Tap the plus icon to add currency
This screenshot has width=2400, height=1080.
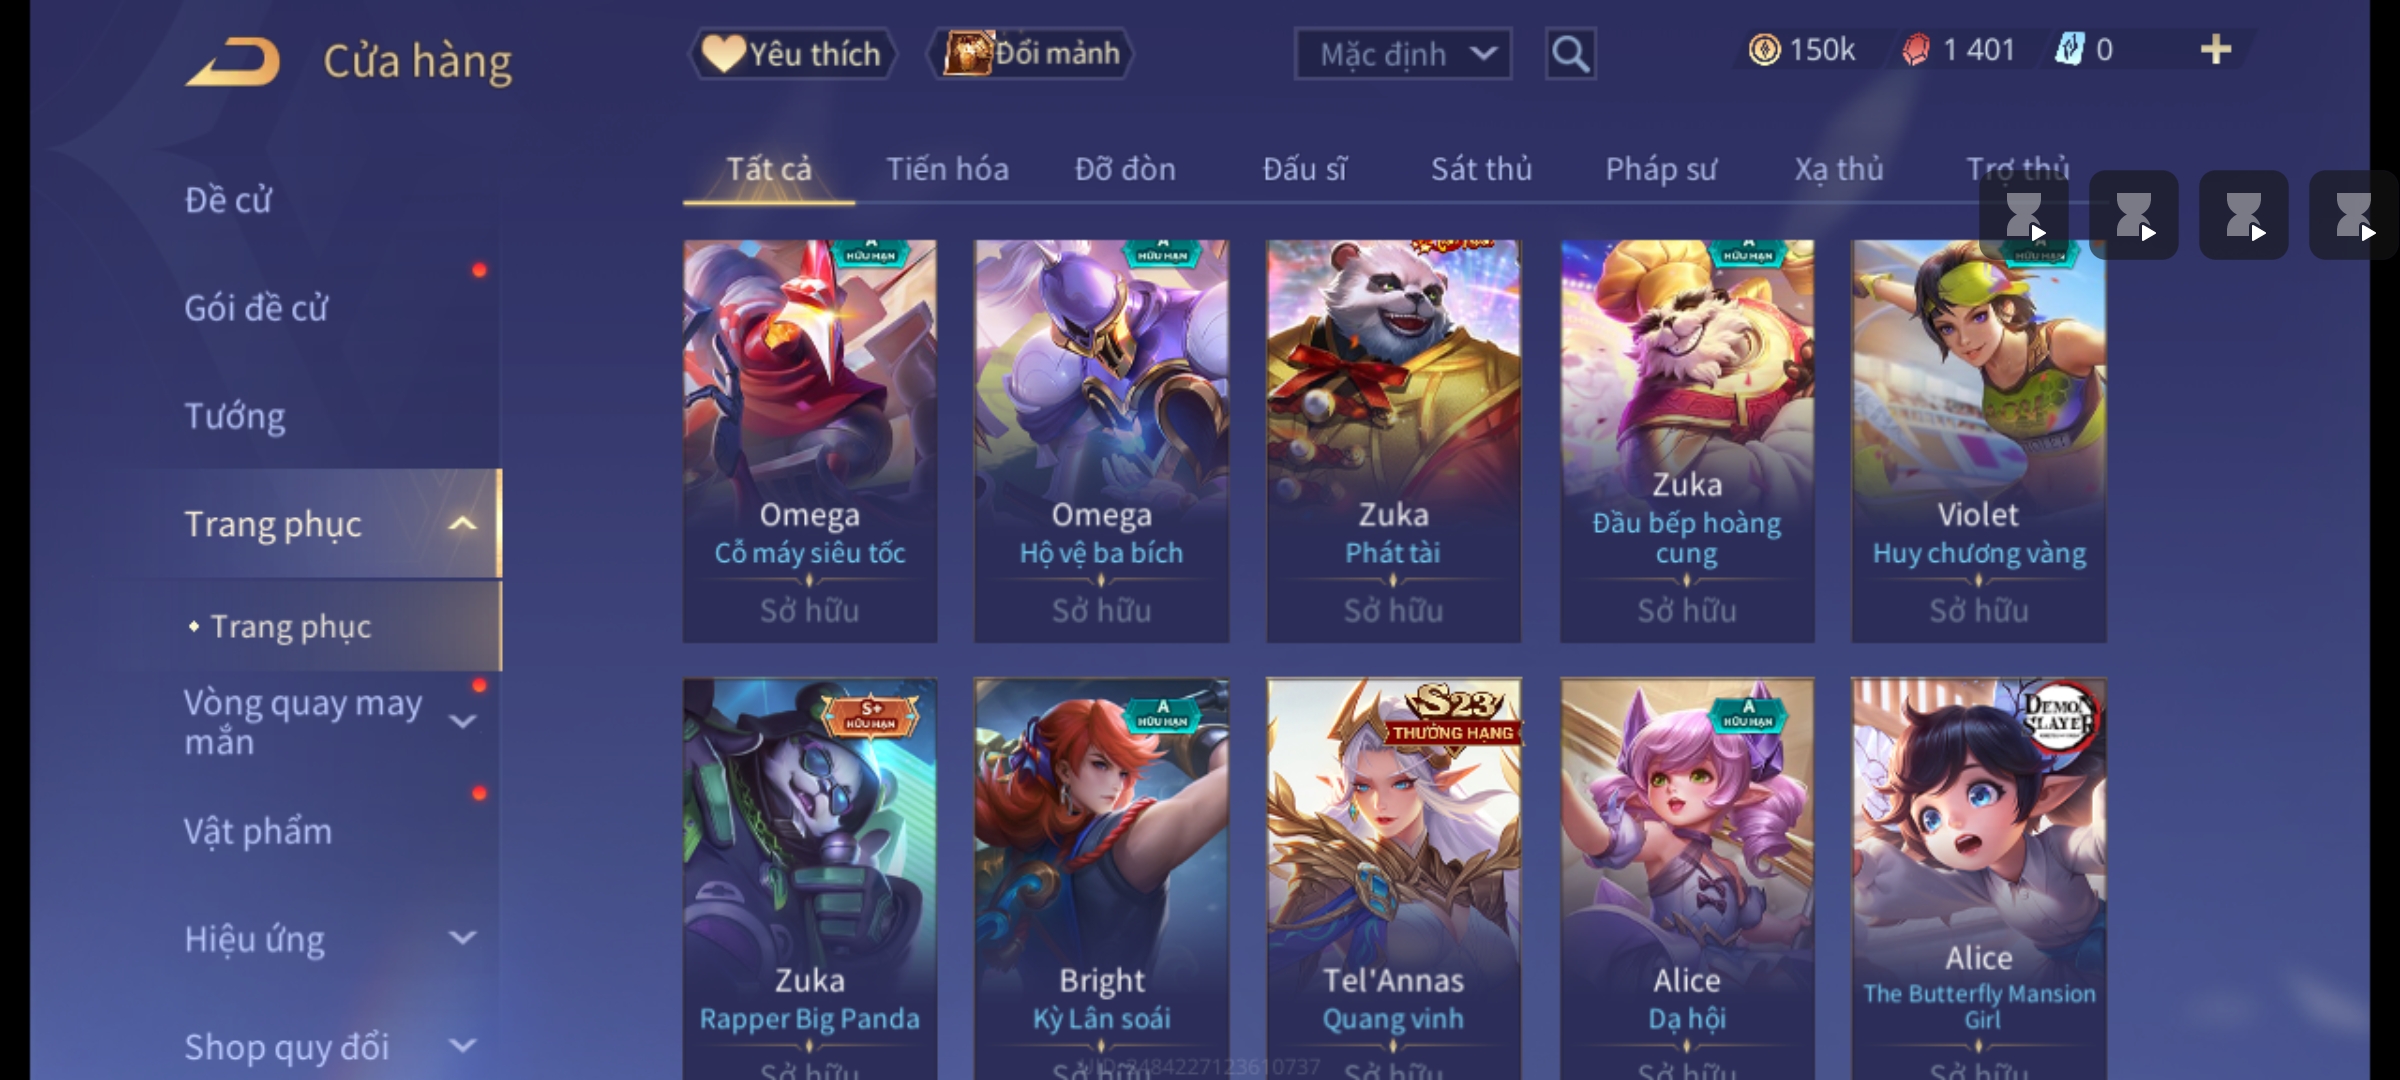(2216, 50)
